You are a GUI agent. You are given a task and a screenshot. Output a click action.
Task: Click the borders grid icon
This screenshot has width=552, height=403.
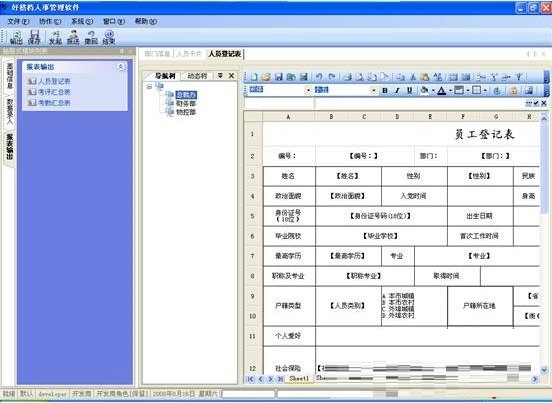coord(476,90)
